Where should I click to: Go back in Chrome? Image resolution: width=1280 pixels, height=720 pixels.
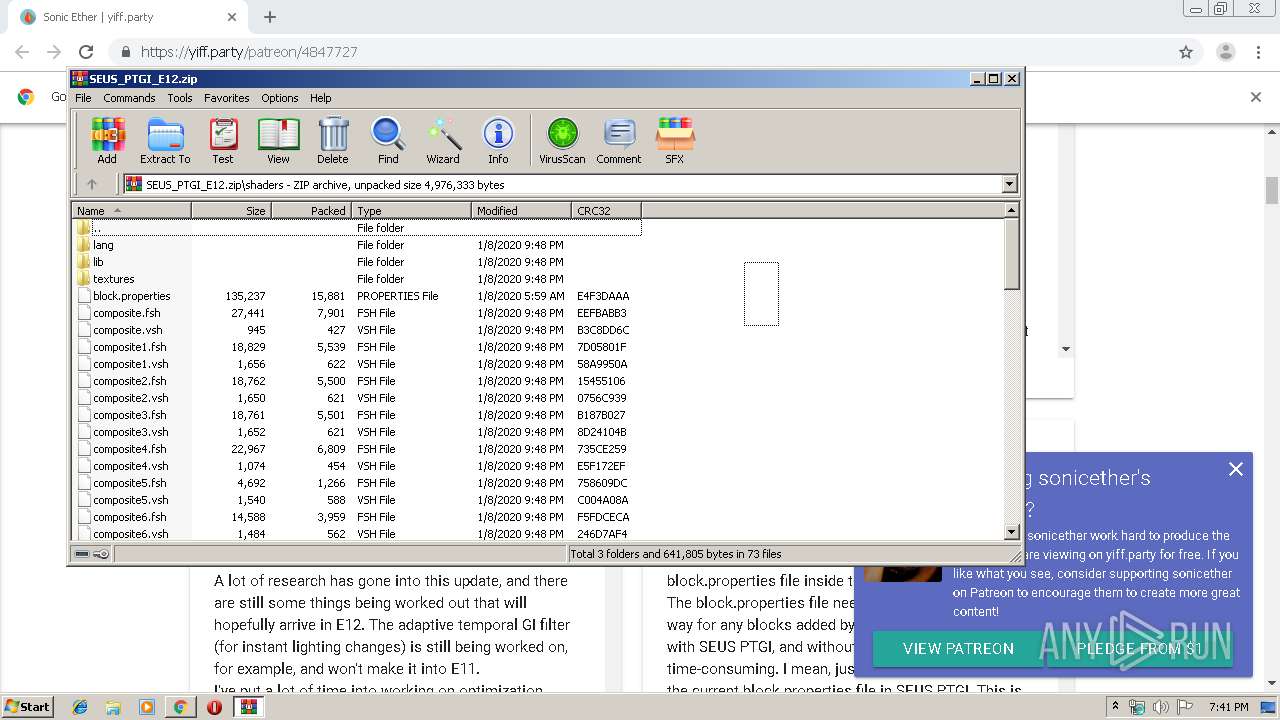coord(22,52)
